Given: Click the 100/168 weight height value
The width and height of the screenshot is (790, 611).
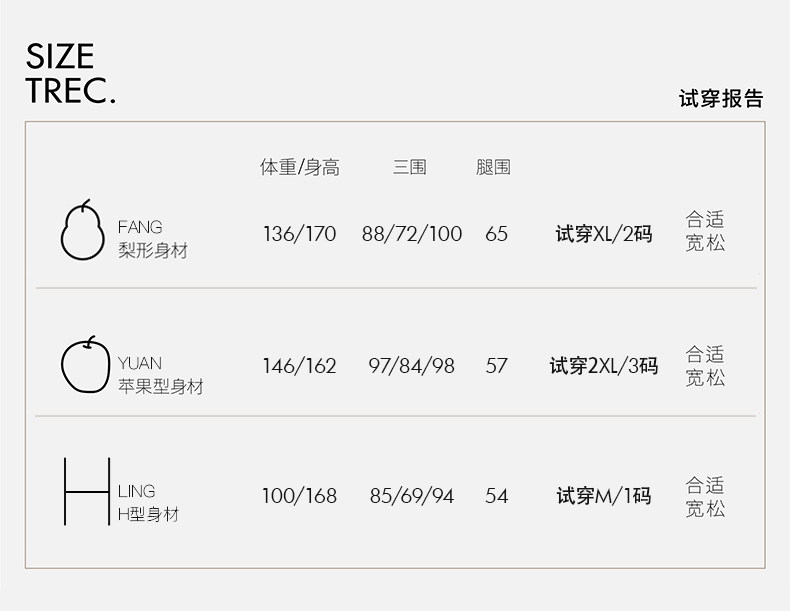Looking at the screenshot, I should [300, 496].
